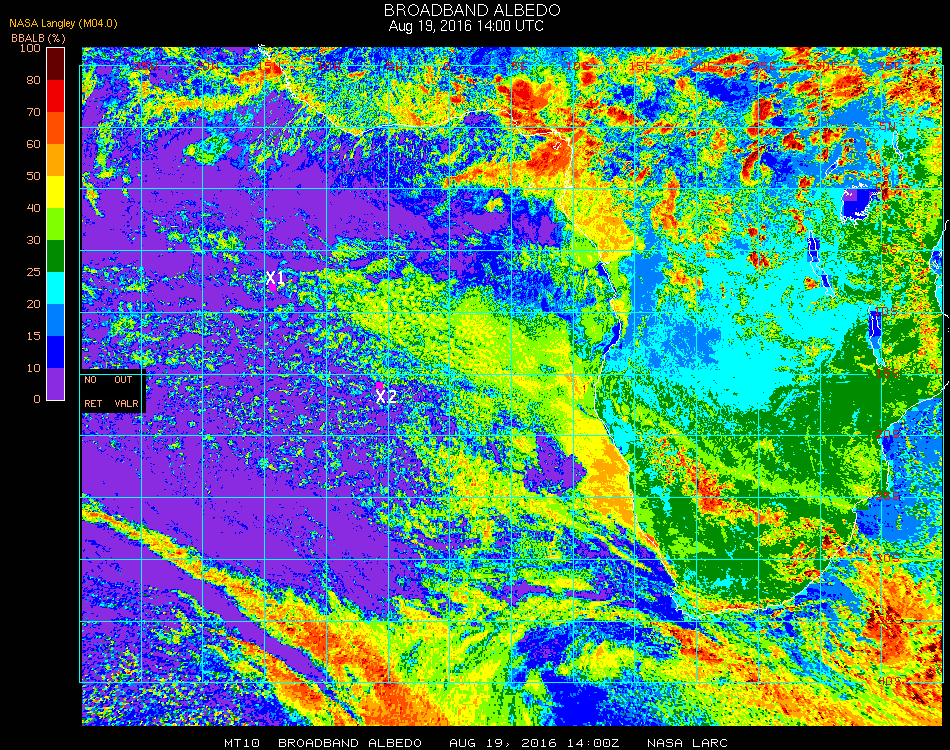Select the yellow 40-50% color bar segment
This screenshot has width=950, height=750.
(56, 192)
